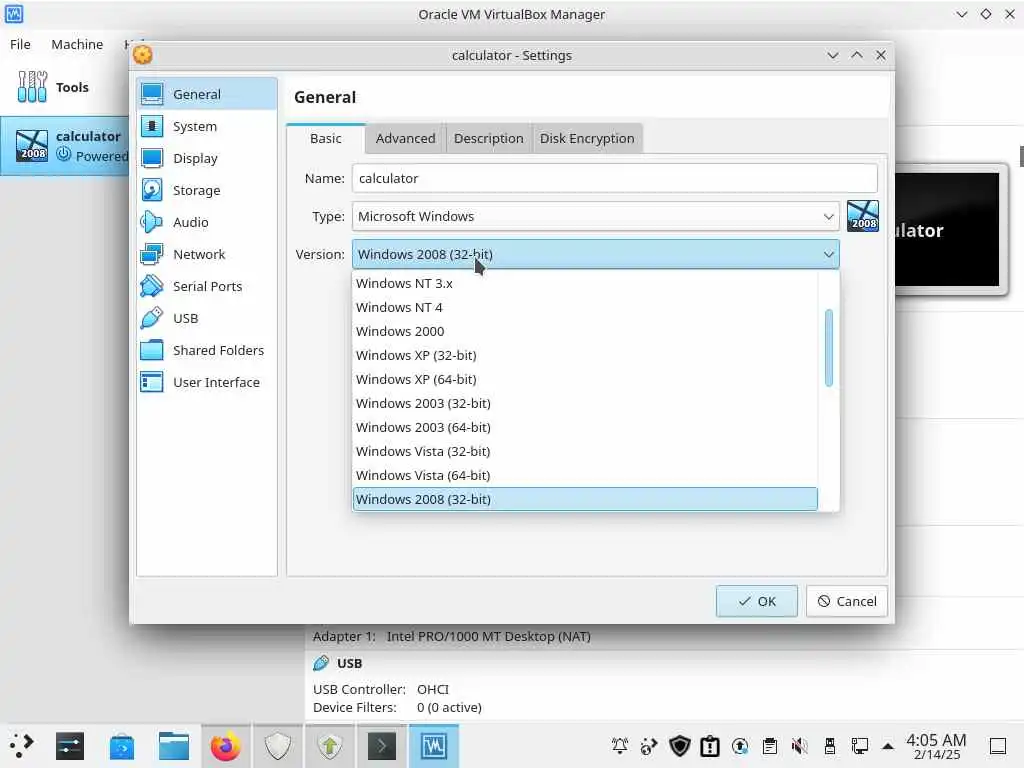Choose Windows Vista (32-bit) version

(x=585, y=451)
